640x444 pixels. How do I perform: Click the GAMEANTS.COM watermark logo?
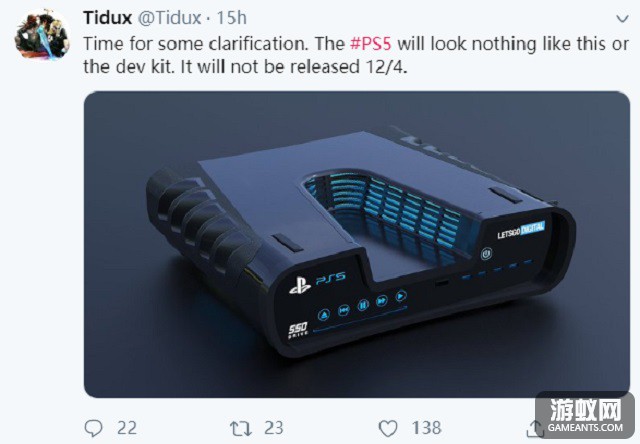coord(586,416)
